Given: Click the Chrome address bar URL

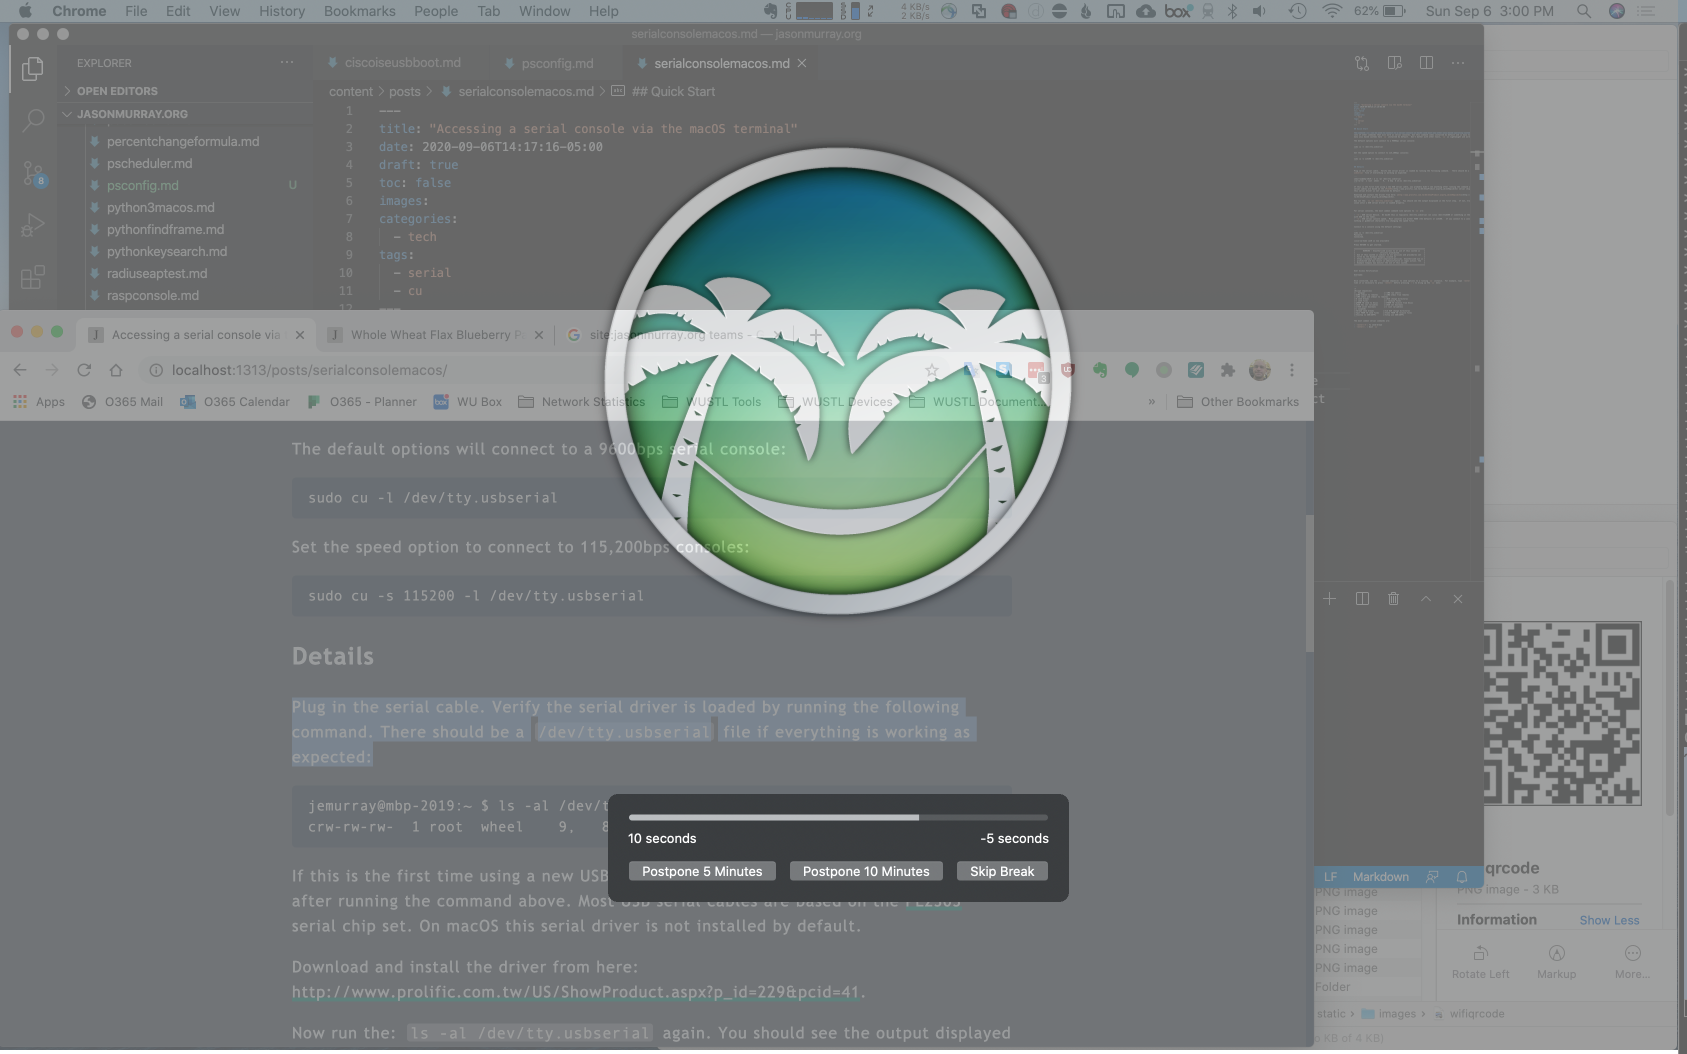Looking at the screenshot, I should [x=309, y=370].
